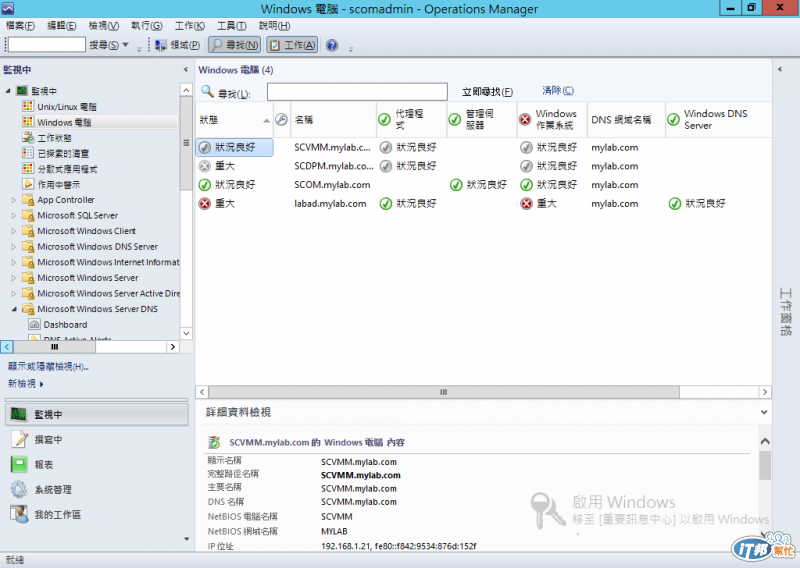The image size is (800, 568).
Task: Click maintenance mode wrench column header
Action: coord(282,120)
